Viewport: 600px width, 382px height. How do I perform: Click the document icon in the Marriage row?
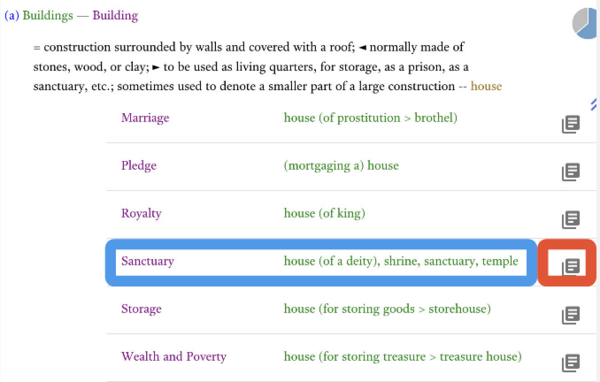[x=571, y=124]
